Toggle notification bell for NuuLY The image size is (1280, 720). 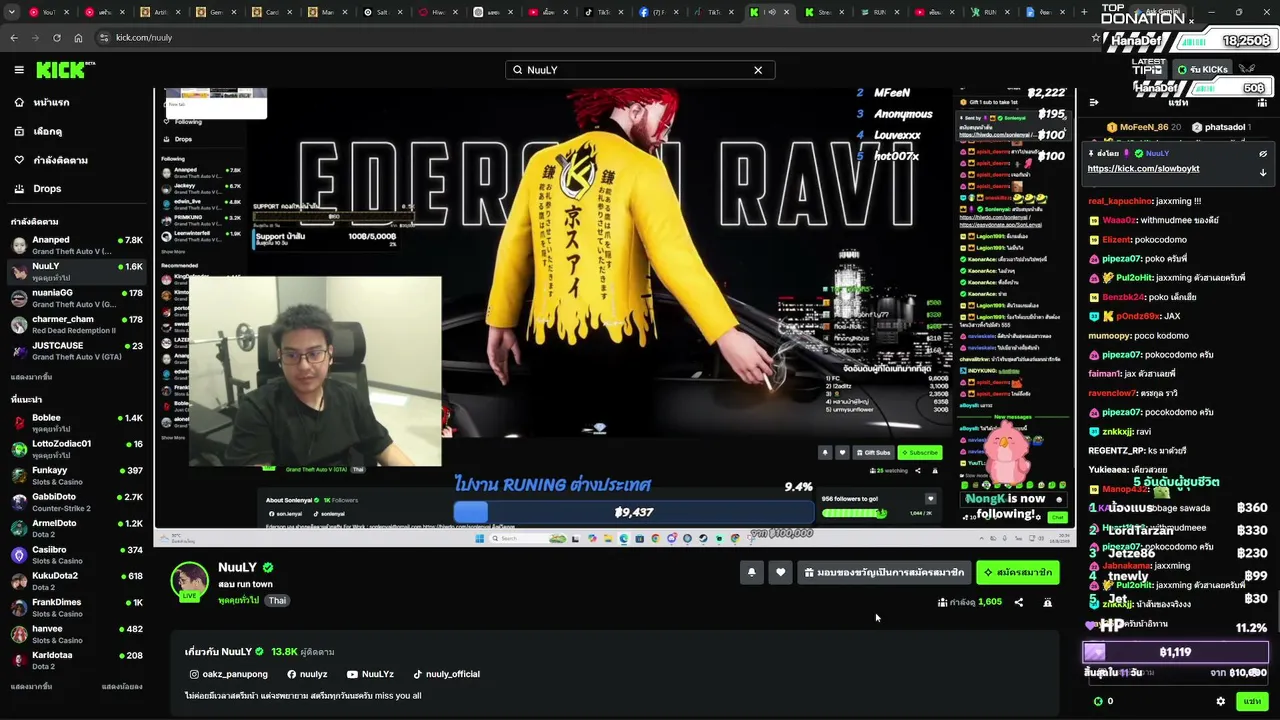(751, 573)
